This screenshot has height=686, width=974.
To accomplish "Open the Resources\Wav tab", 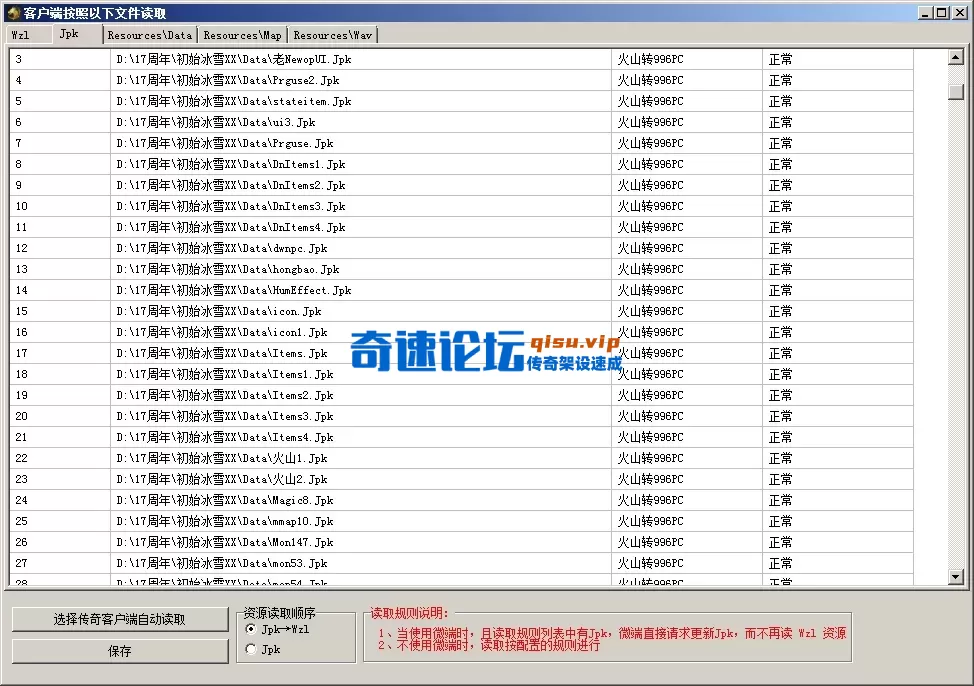I will pyautogui.click(x=331, y=33).
